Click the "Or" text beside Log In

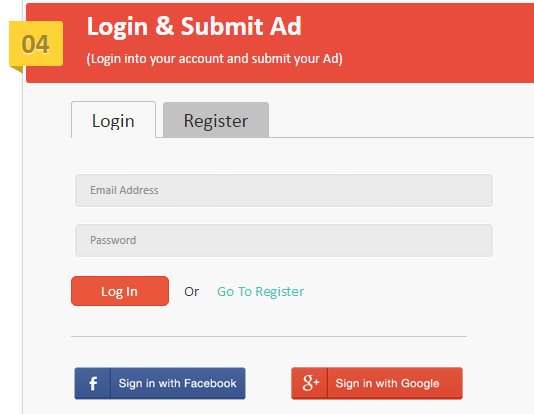pyautogui.click(x=191, y=291)
